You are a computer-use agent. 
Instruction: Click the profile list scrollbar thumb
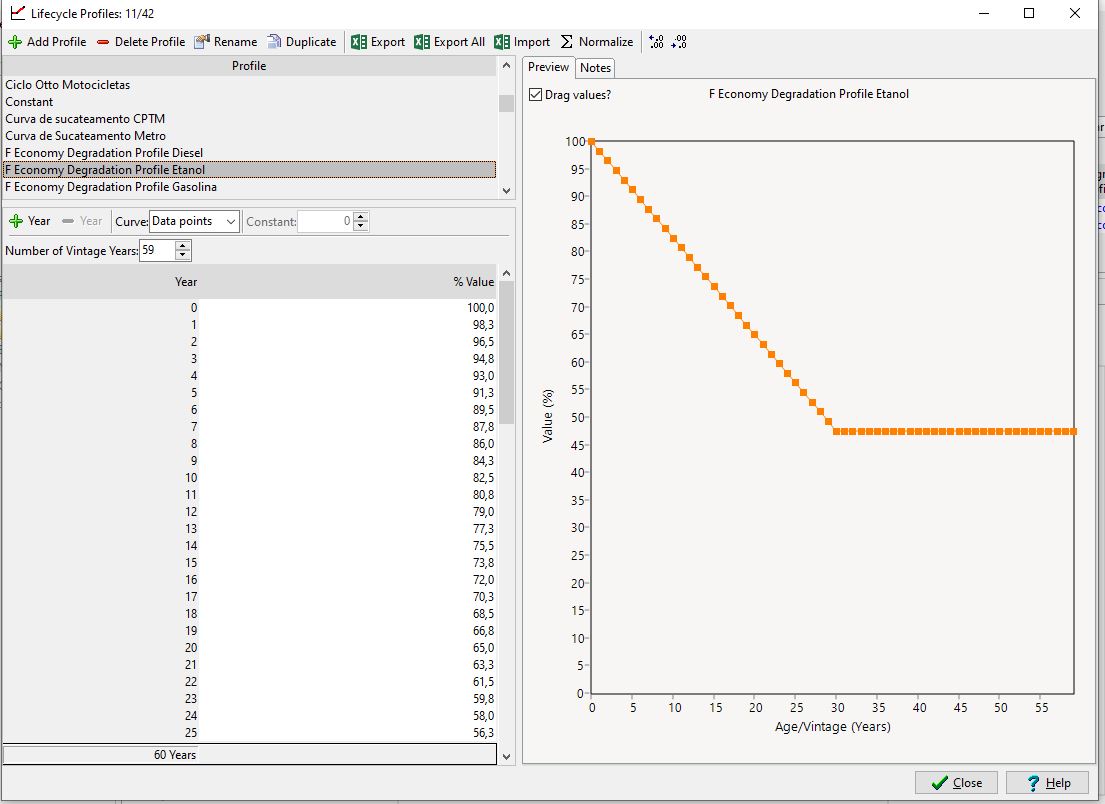pos(506,104)
